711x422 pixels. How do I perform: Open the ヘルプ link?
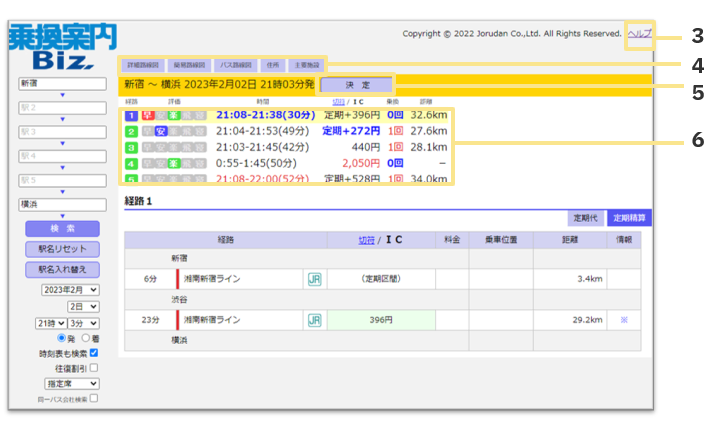point(639,34)
